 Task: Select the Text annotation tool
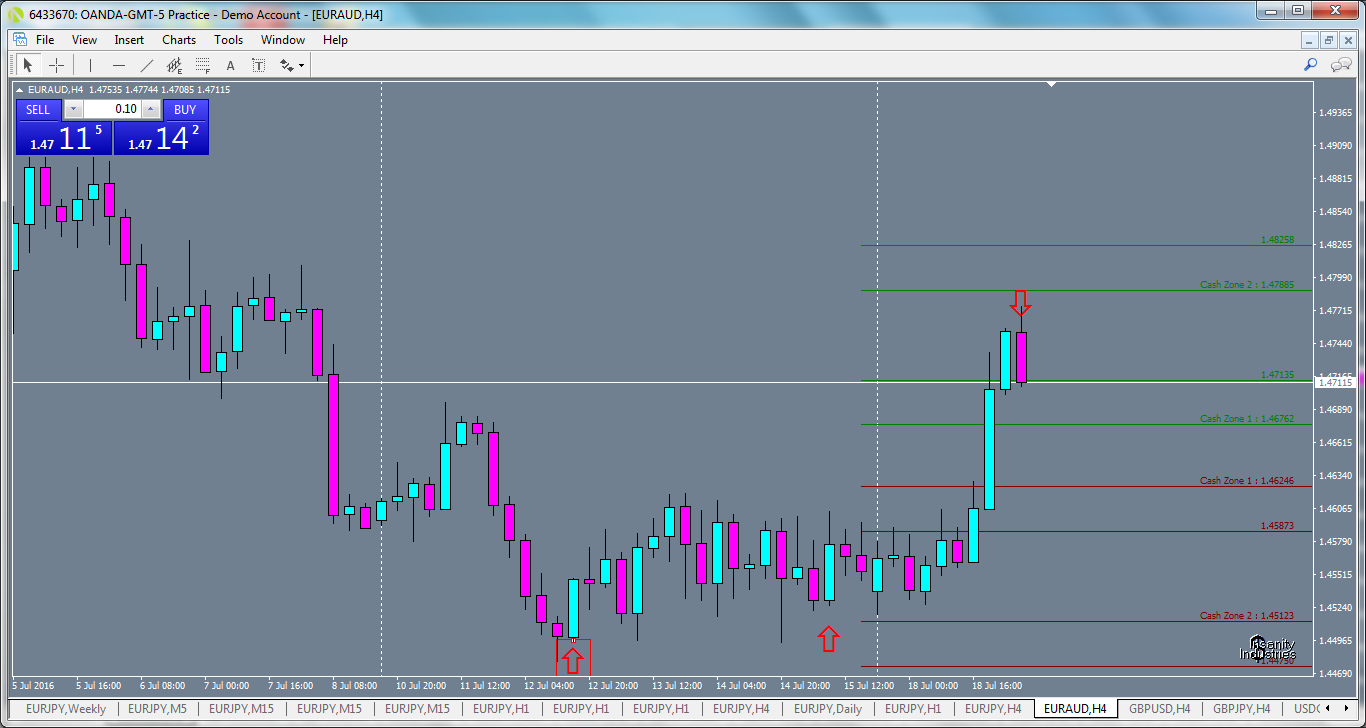[x=230, y=64]
